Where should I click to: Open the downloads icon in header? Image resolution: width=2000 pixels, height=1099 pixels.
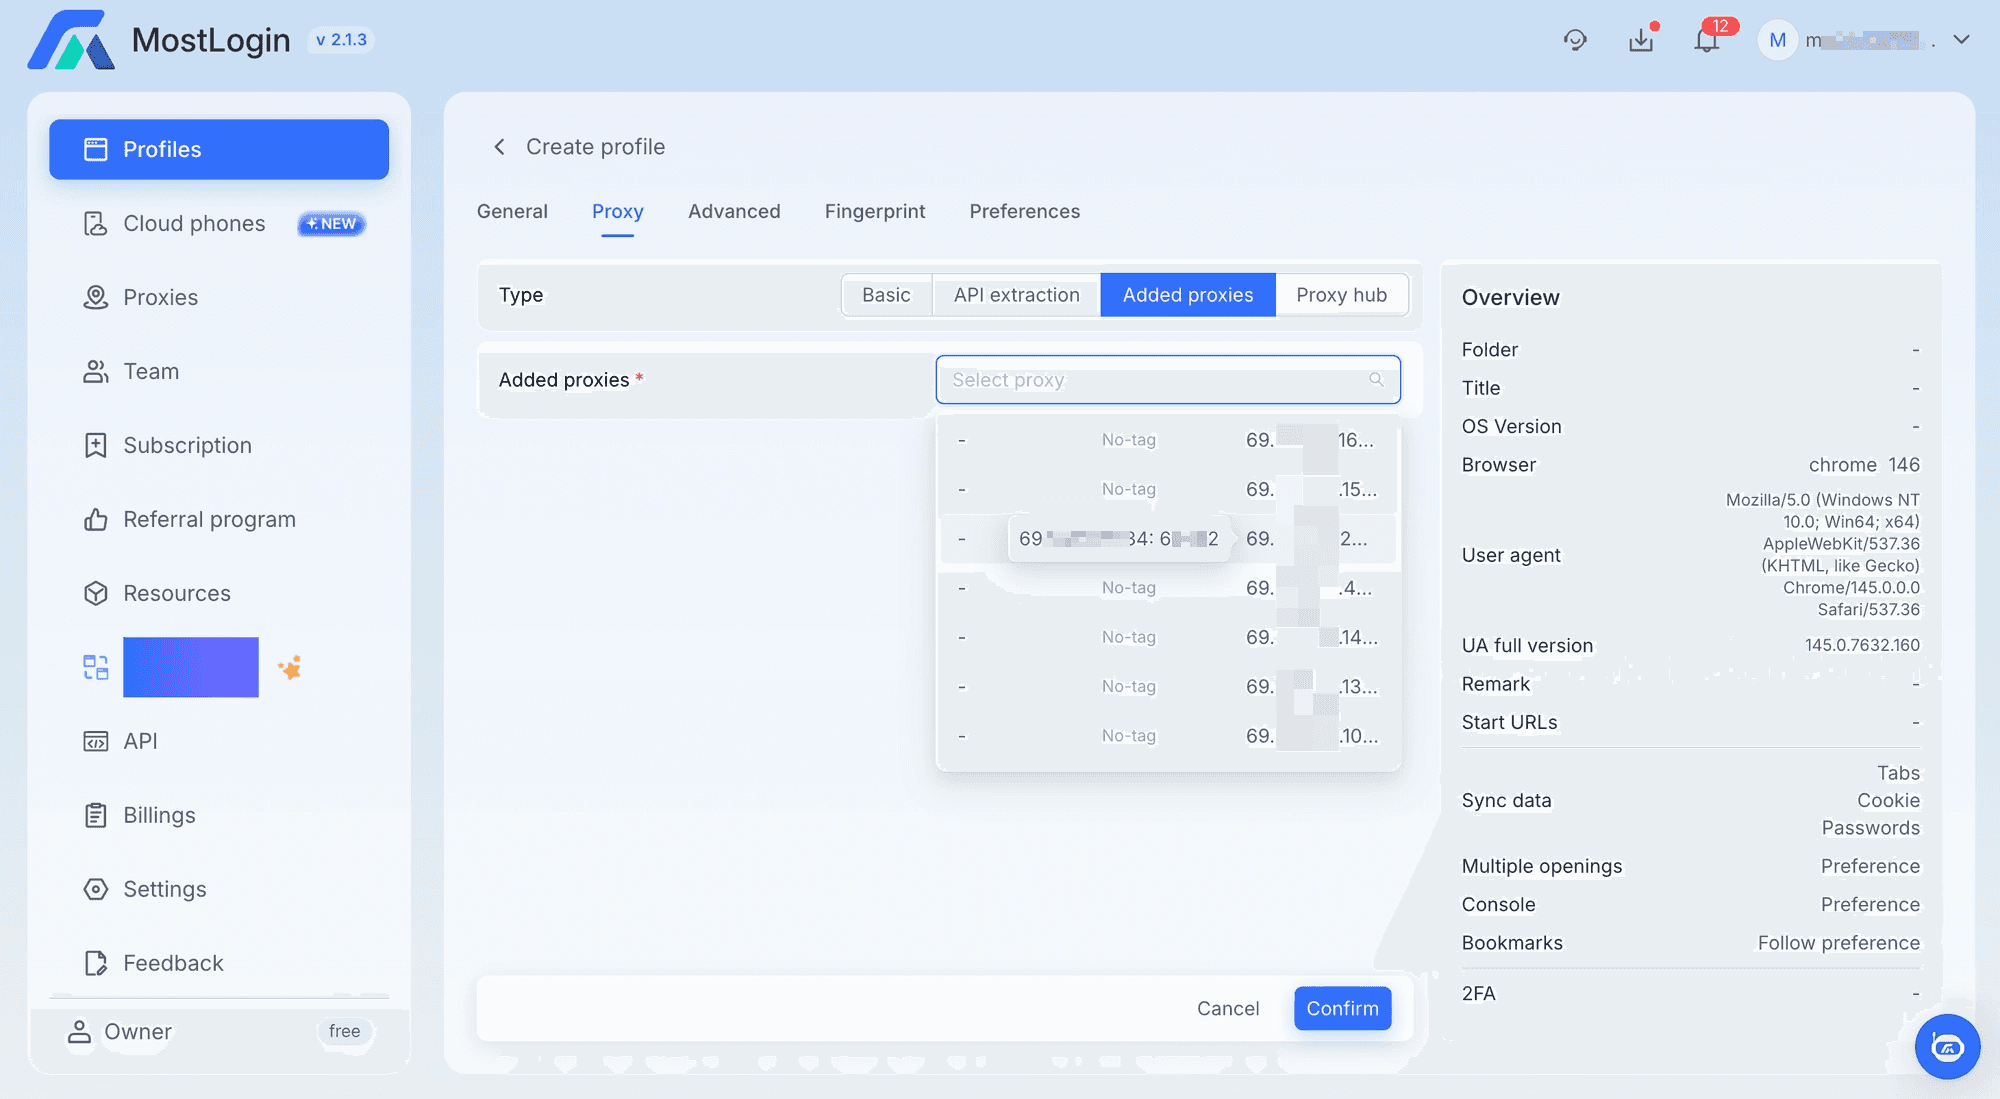[1641, 40]
